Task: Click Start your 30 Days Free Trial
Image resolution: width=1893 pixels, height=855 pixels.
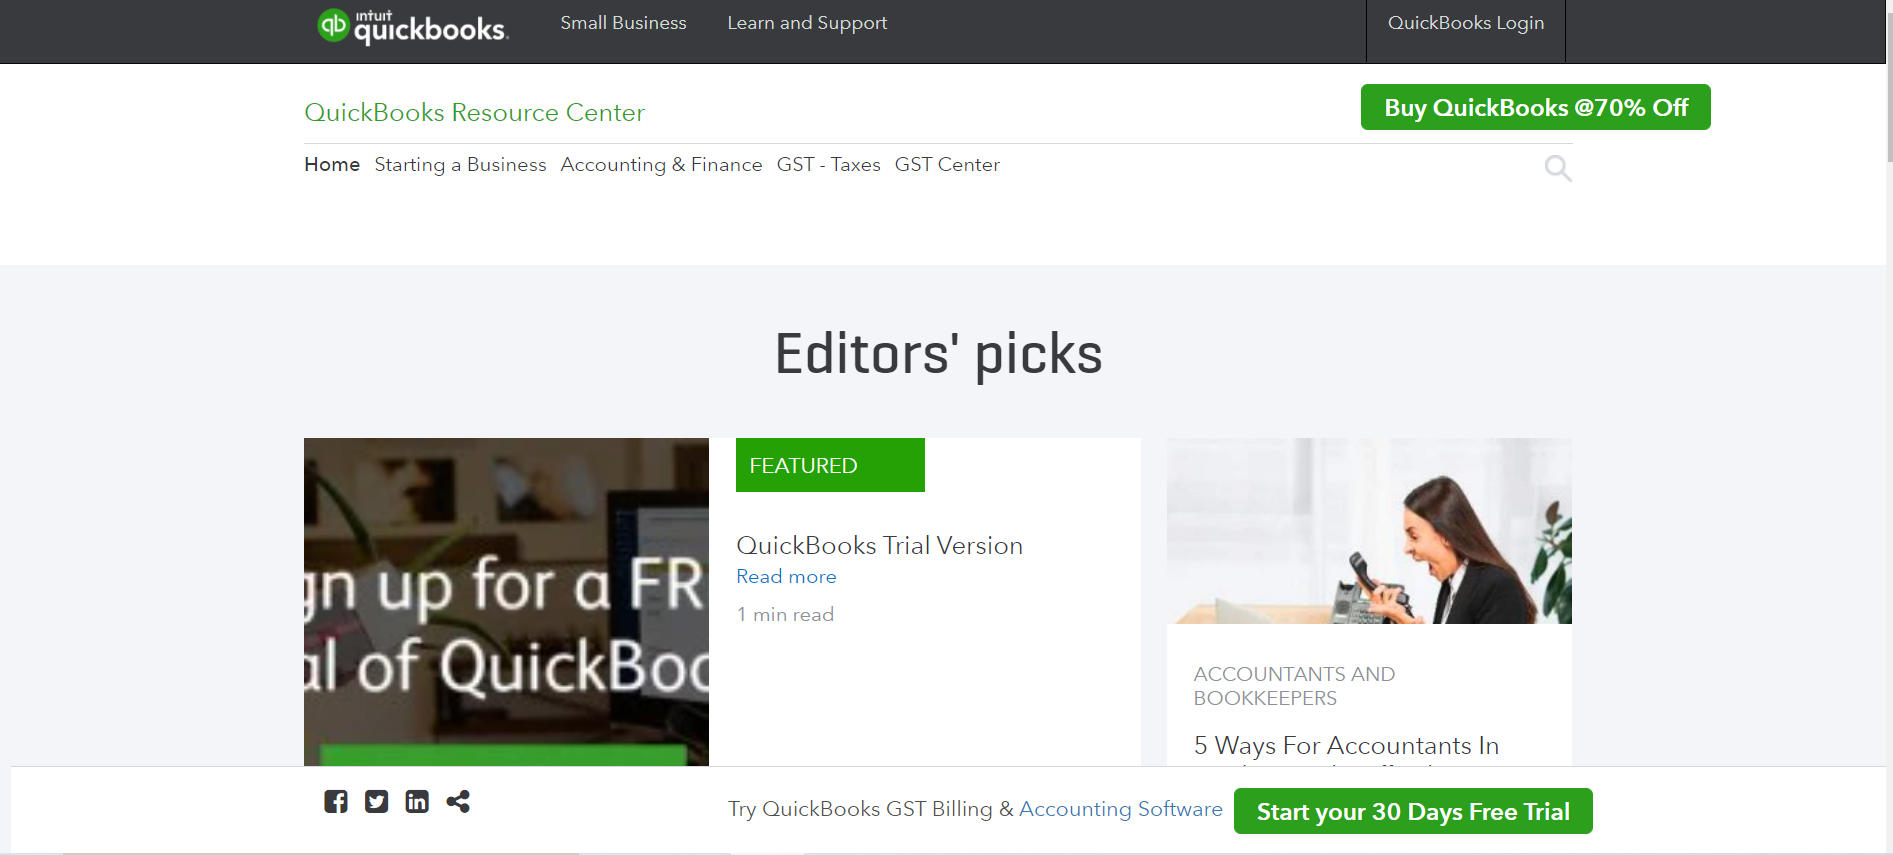Action: click(1412, 811)
